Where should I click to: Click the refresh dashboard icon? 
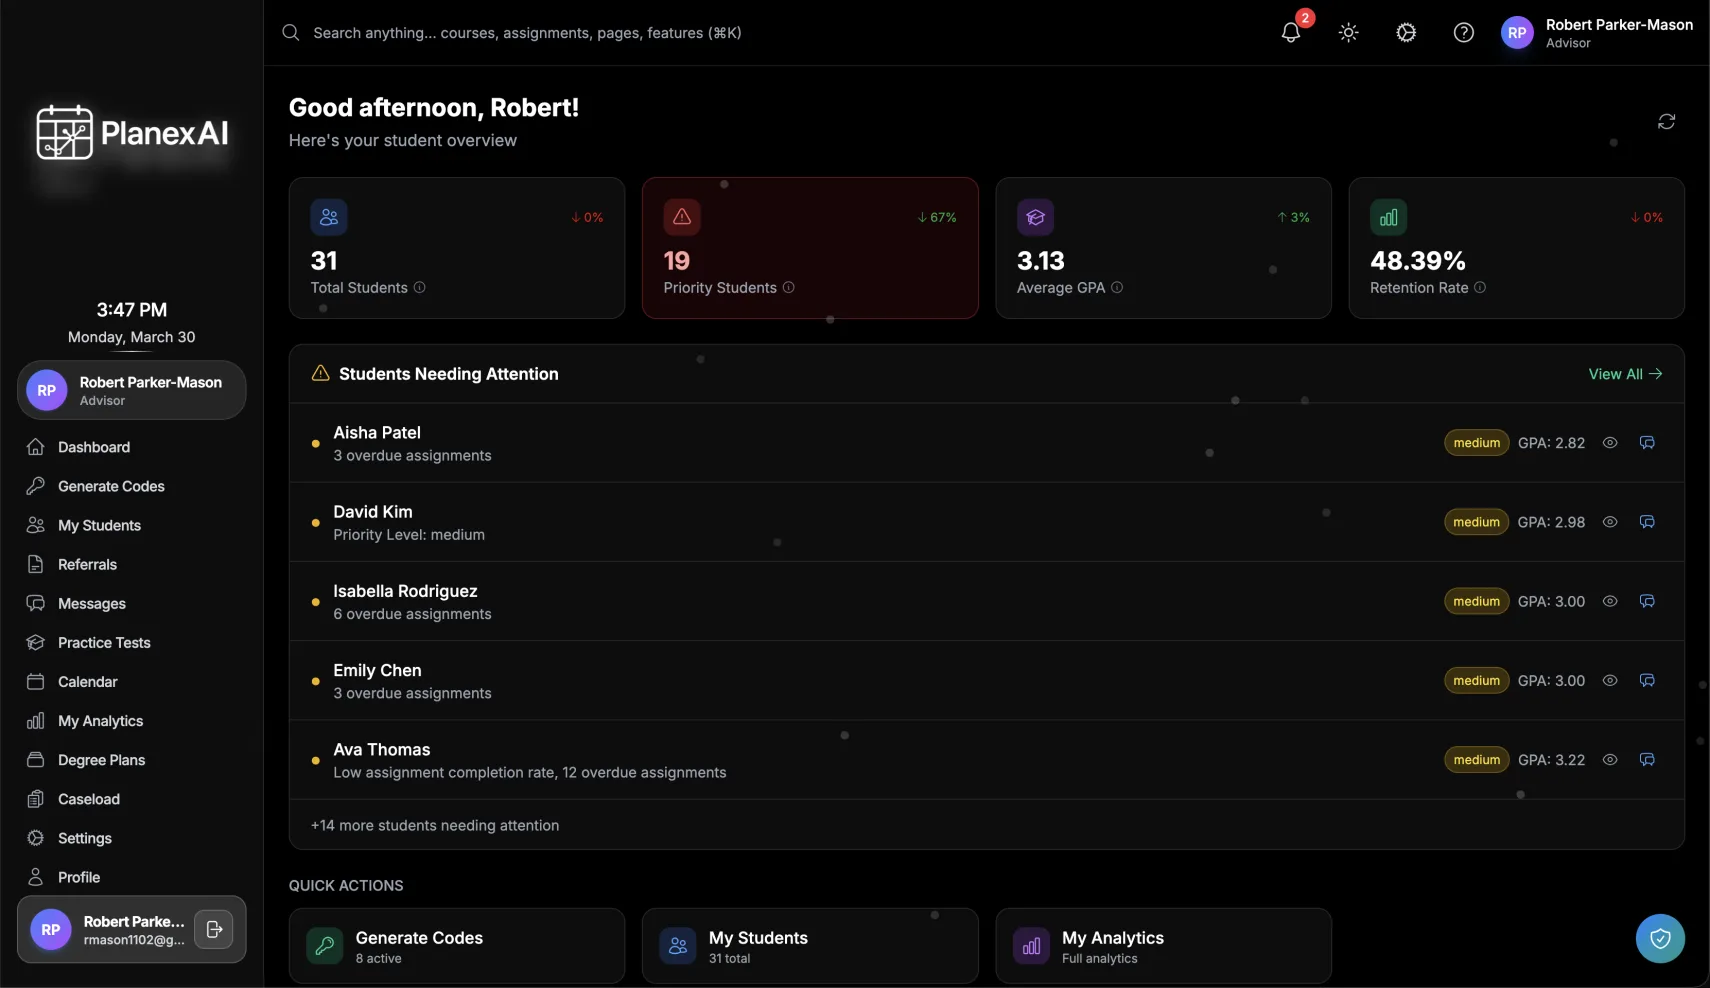(x=1666, y=121)
